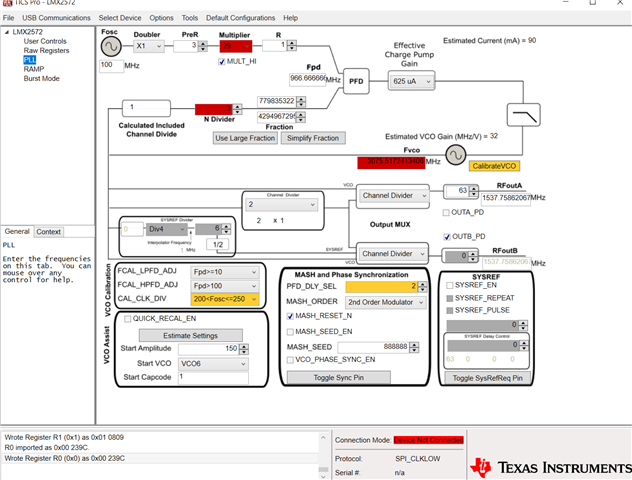Open the FCAL_LPFD_ADJ dropdown

coord(225,272)
